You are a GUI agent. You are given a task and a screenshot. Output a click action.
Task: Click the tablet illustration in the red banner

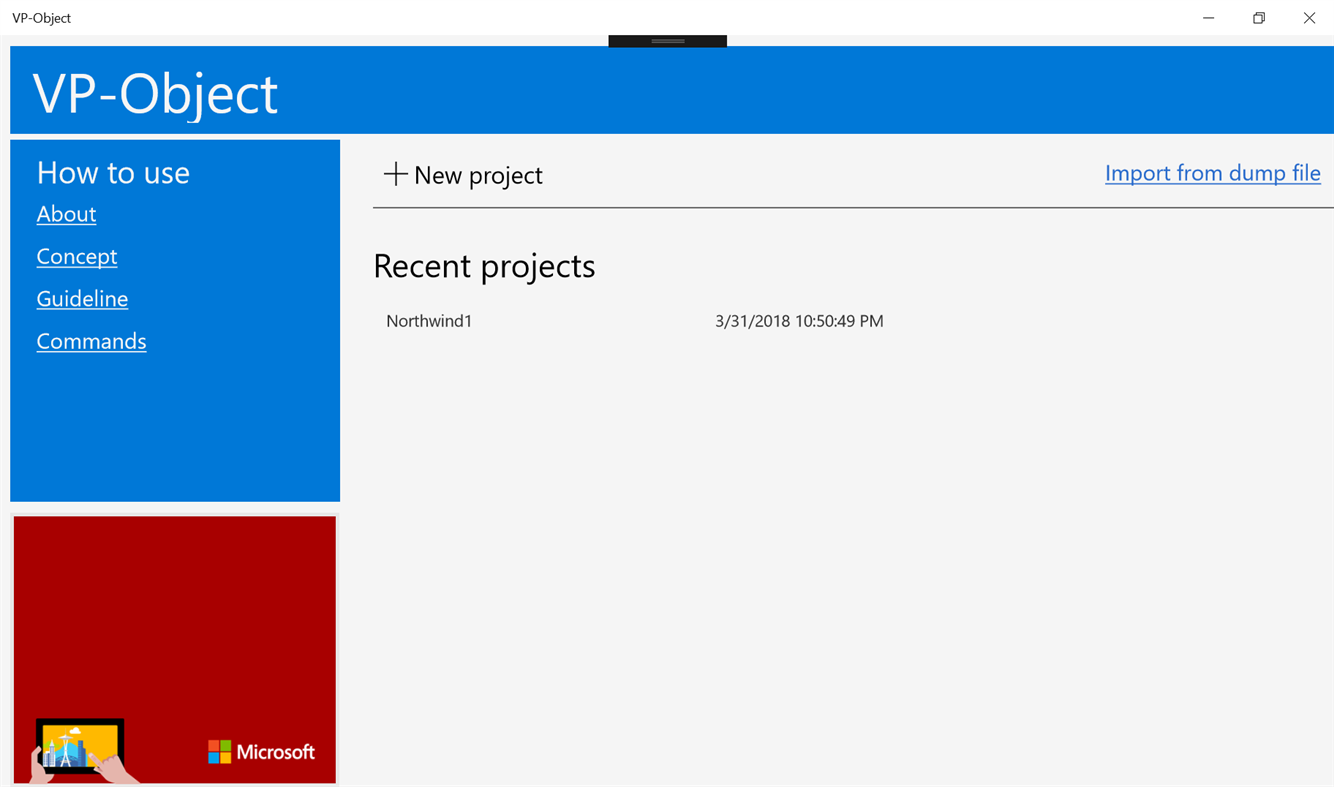click(x=78, y=745)
